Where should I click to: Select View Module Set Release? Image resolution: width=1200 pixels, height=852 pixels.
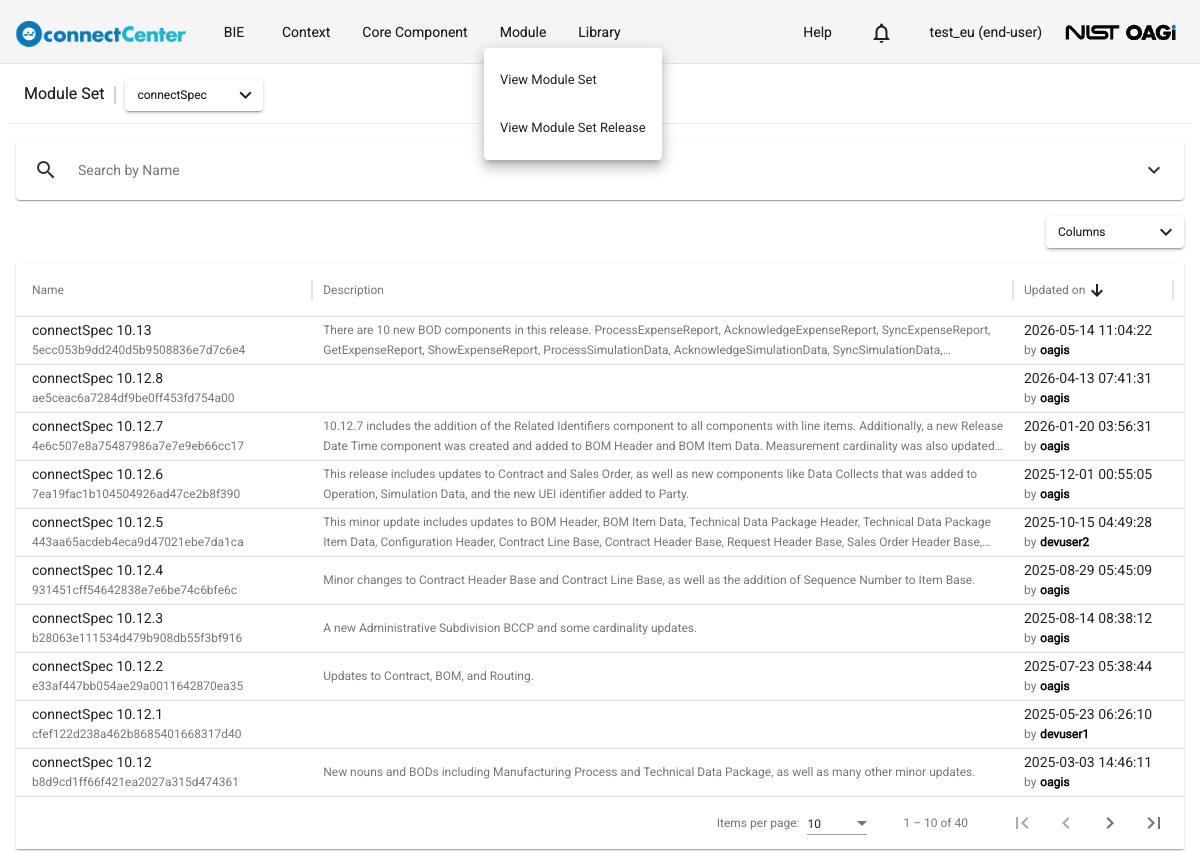click(x=573, y=128)
